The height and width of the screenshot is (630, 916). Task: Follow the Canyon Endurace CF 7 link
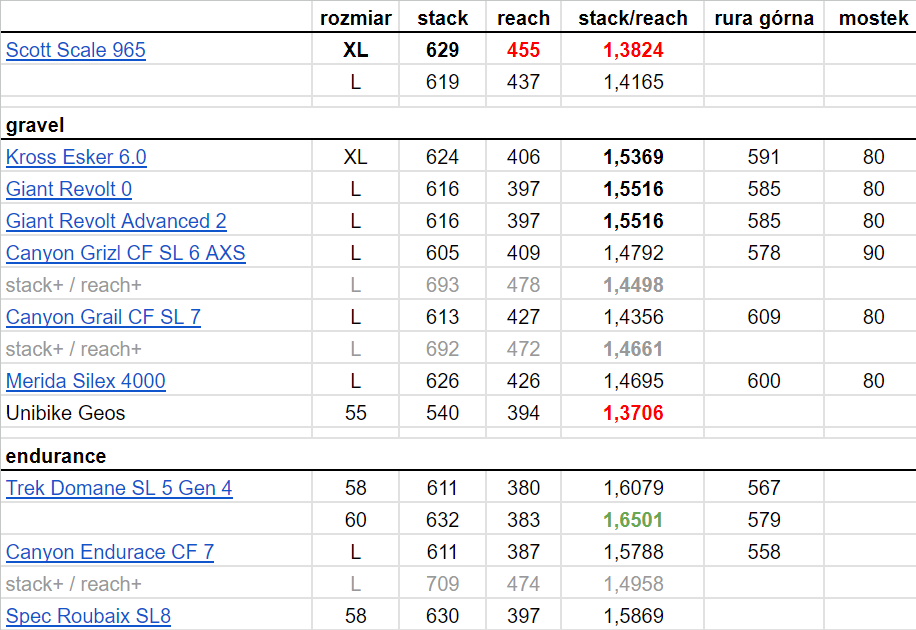110,552
